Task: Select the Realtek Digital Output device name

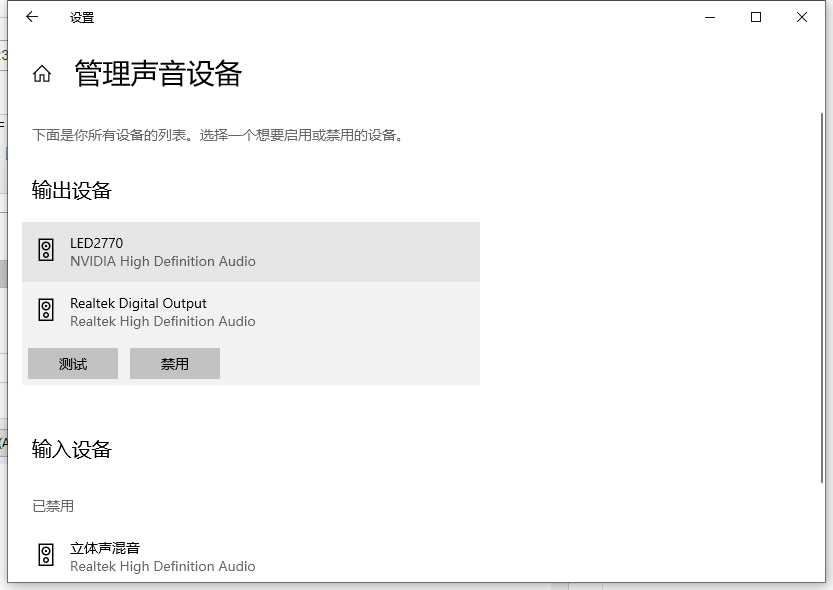Action: 138,303
